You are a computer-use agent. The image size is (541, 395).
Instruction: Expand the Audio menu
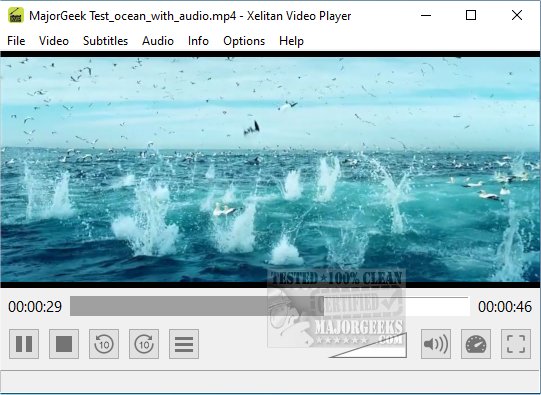(x=158, y=41)
